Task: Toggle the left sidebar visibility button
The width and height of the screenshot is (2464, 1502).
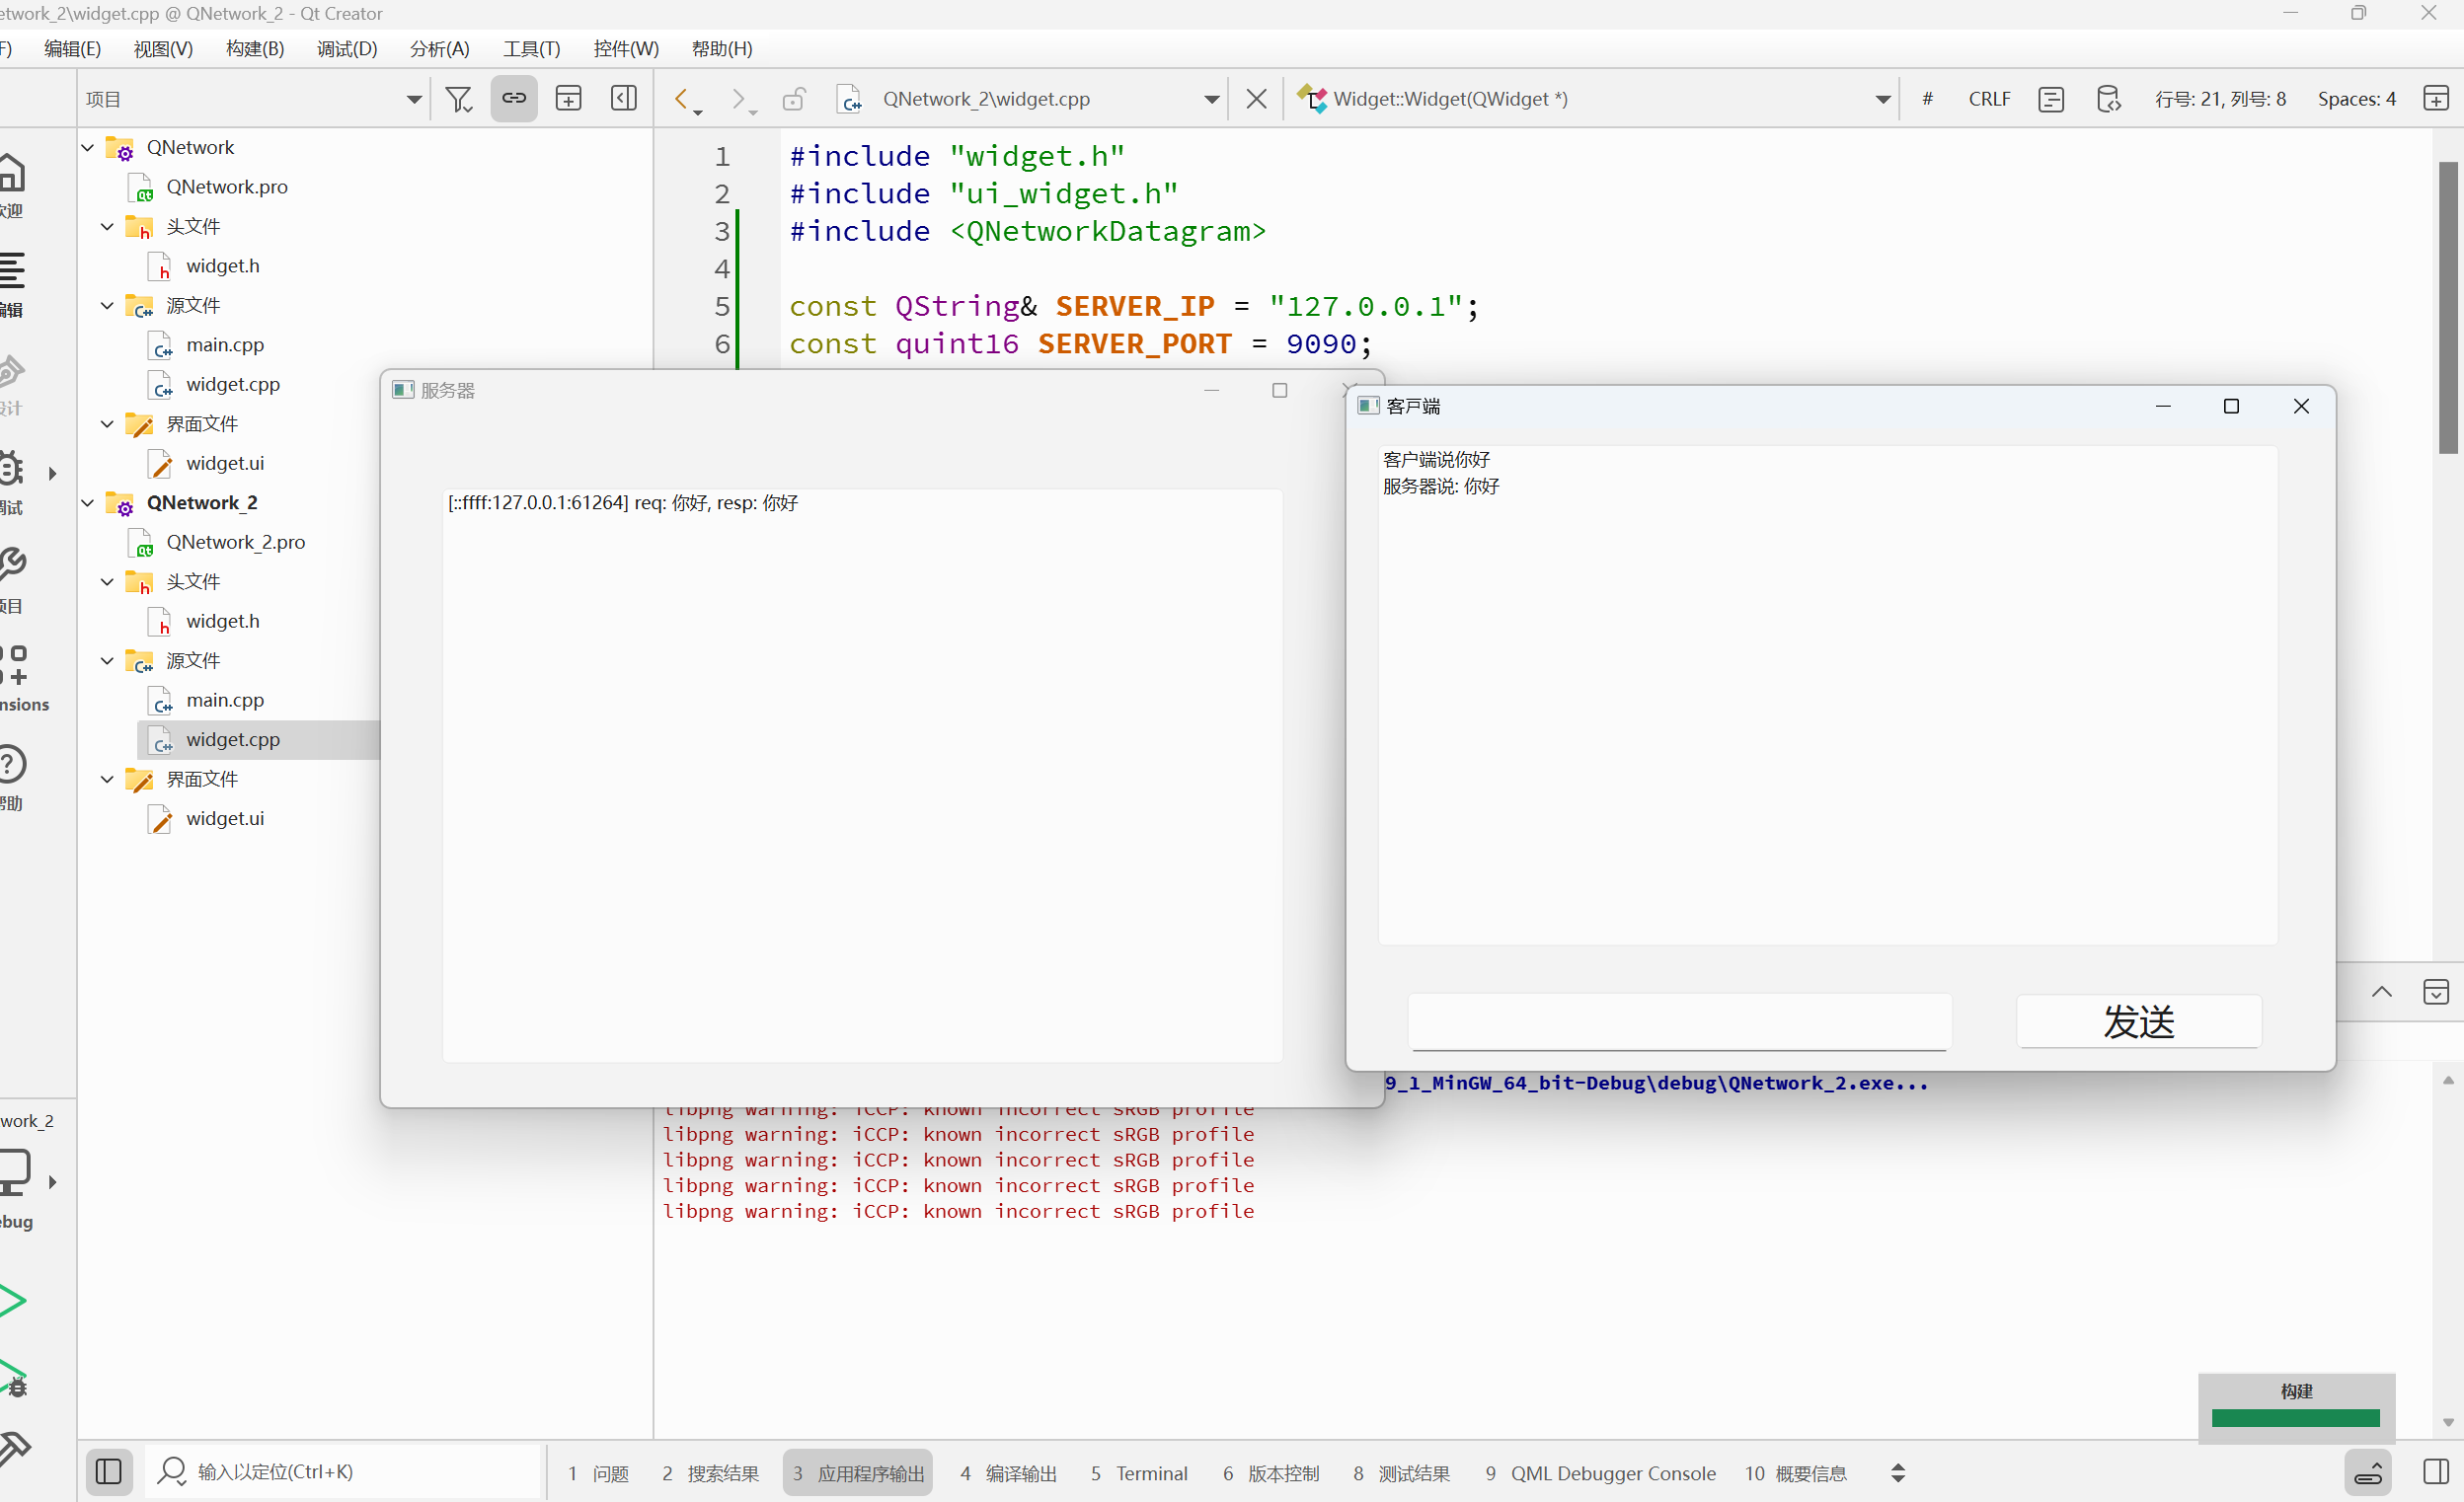Action: pos(108,1472)
